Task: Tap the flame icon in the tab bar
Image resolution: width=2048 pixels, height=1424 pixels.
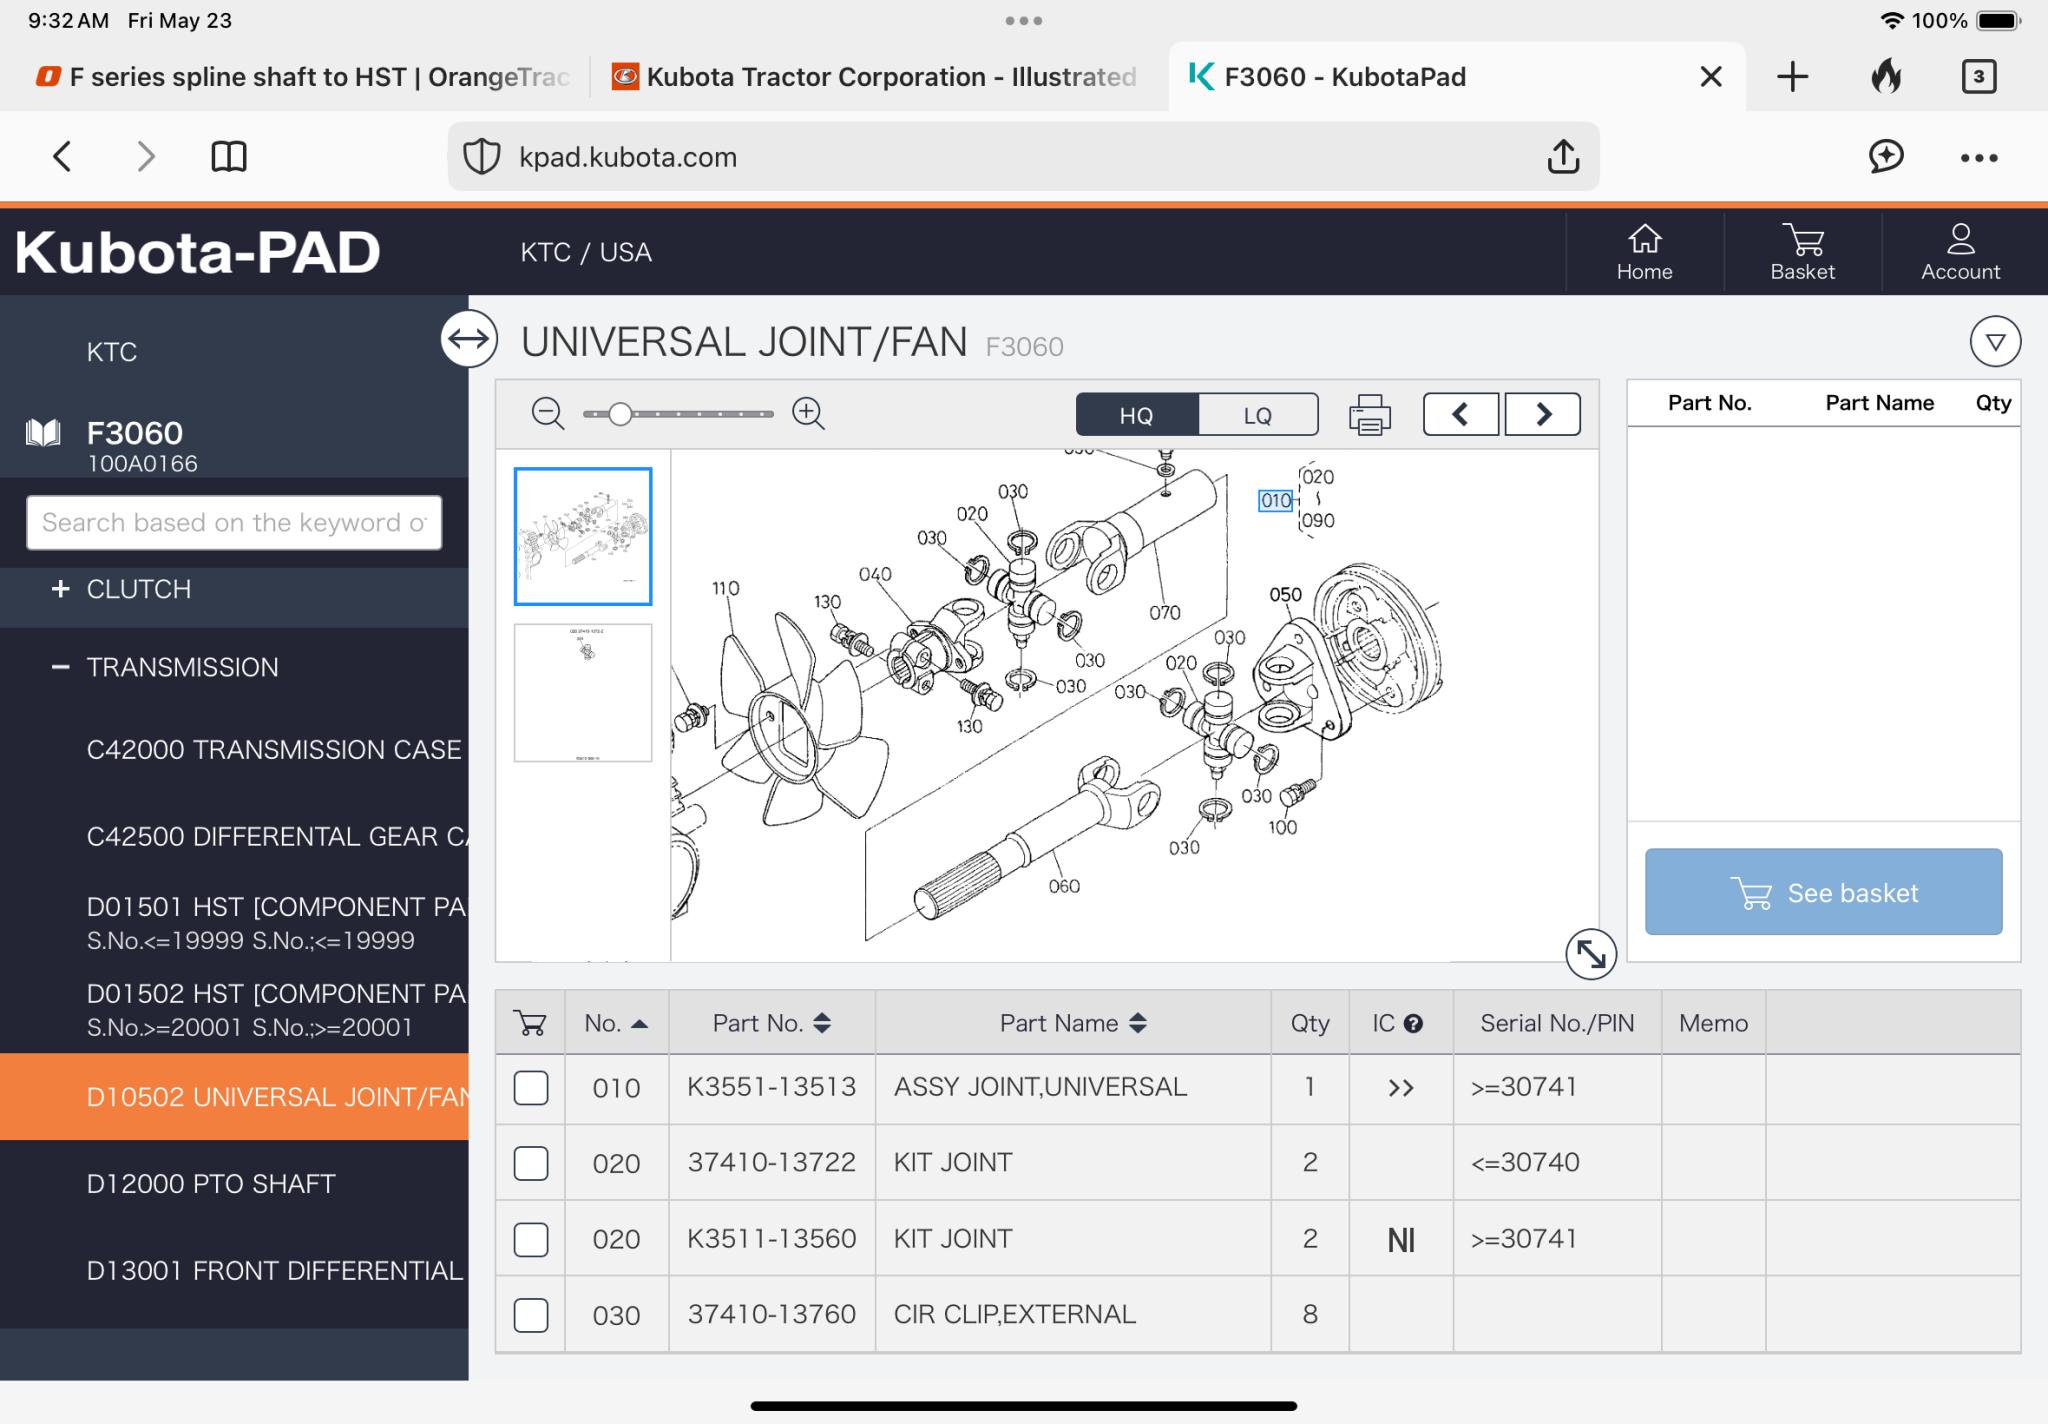Action: pos(1887,77)
